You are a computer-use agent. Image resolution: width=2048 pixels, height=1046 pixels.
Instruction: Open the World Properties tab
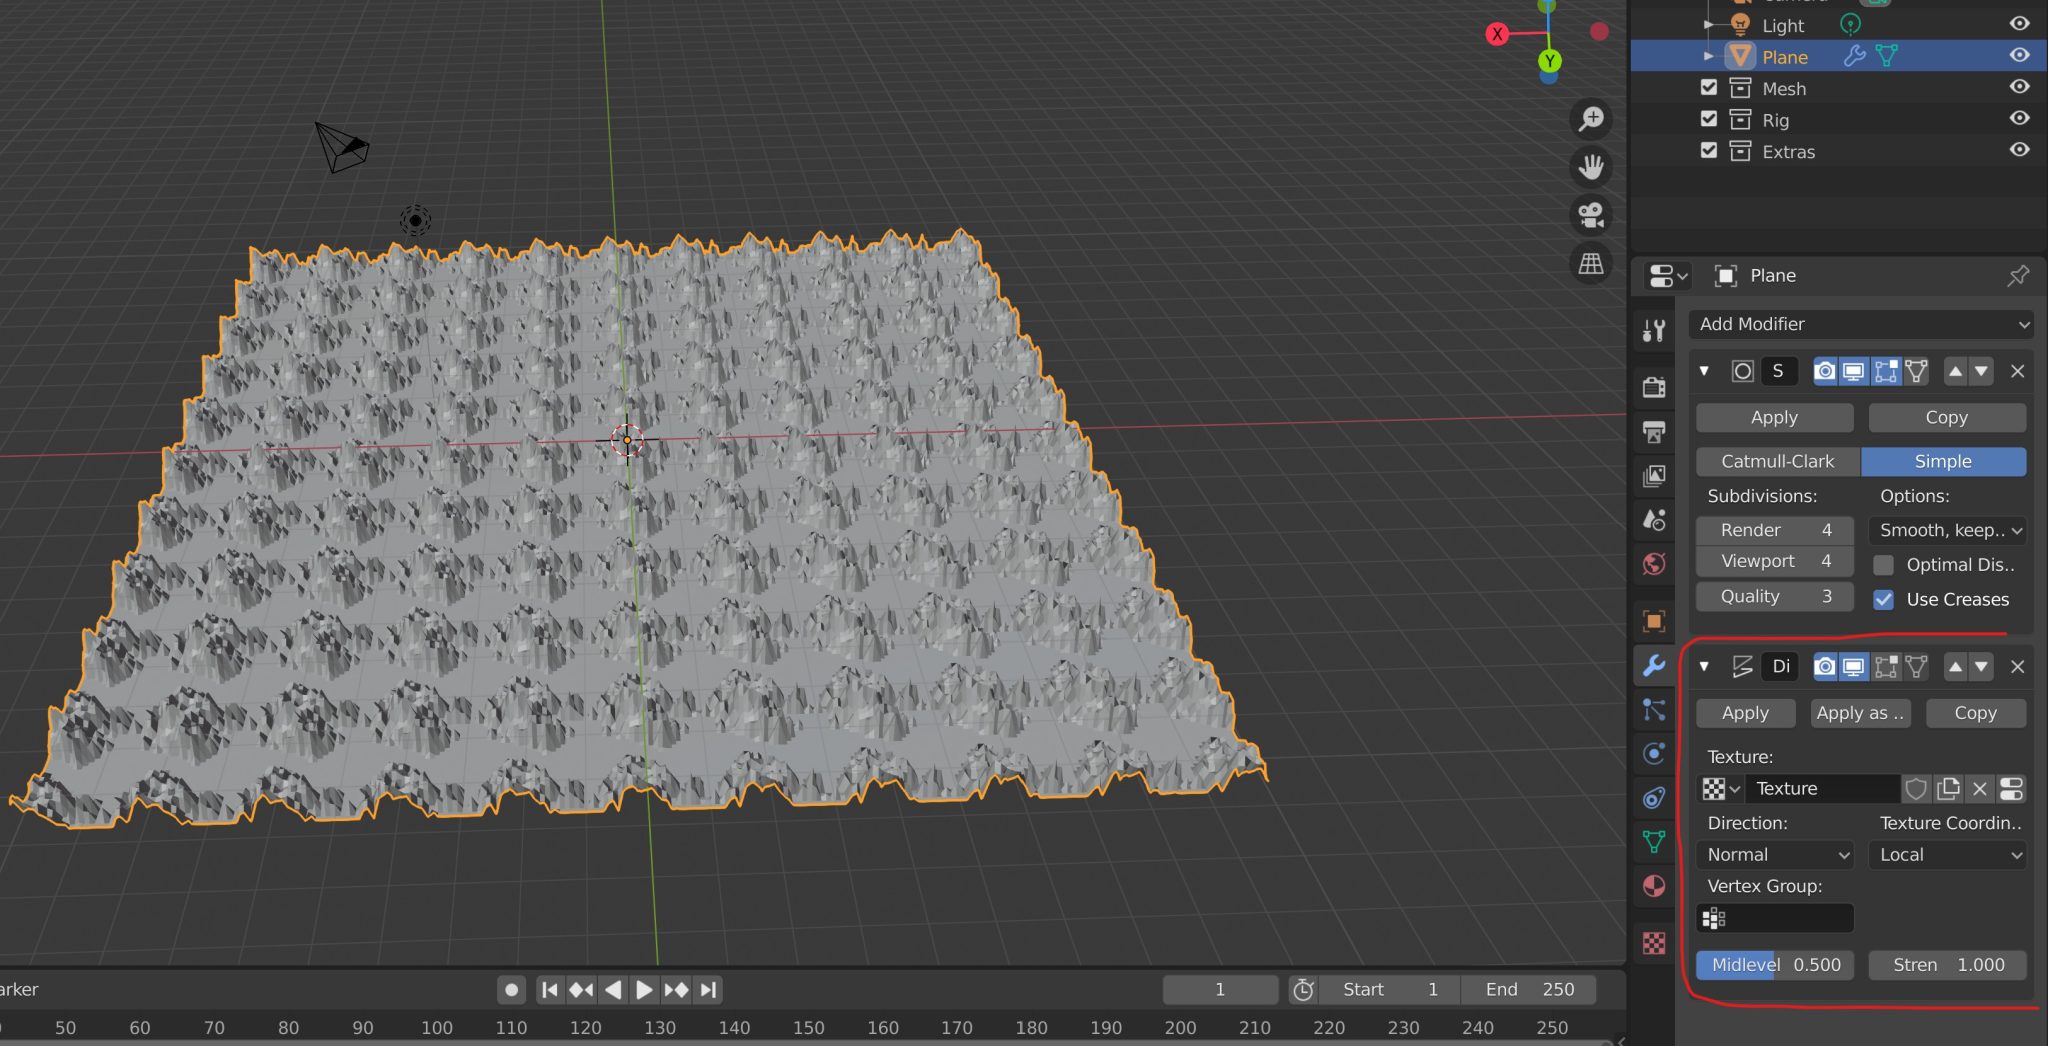pyautogui.click(x=1653, y=563)
